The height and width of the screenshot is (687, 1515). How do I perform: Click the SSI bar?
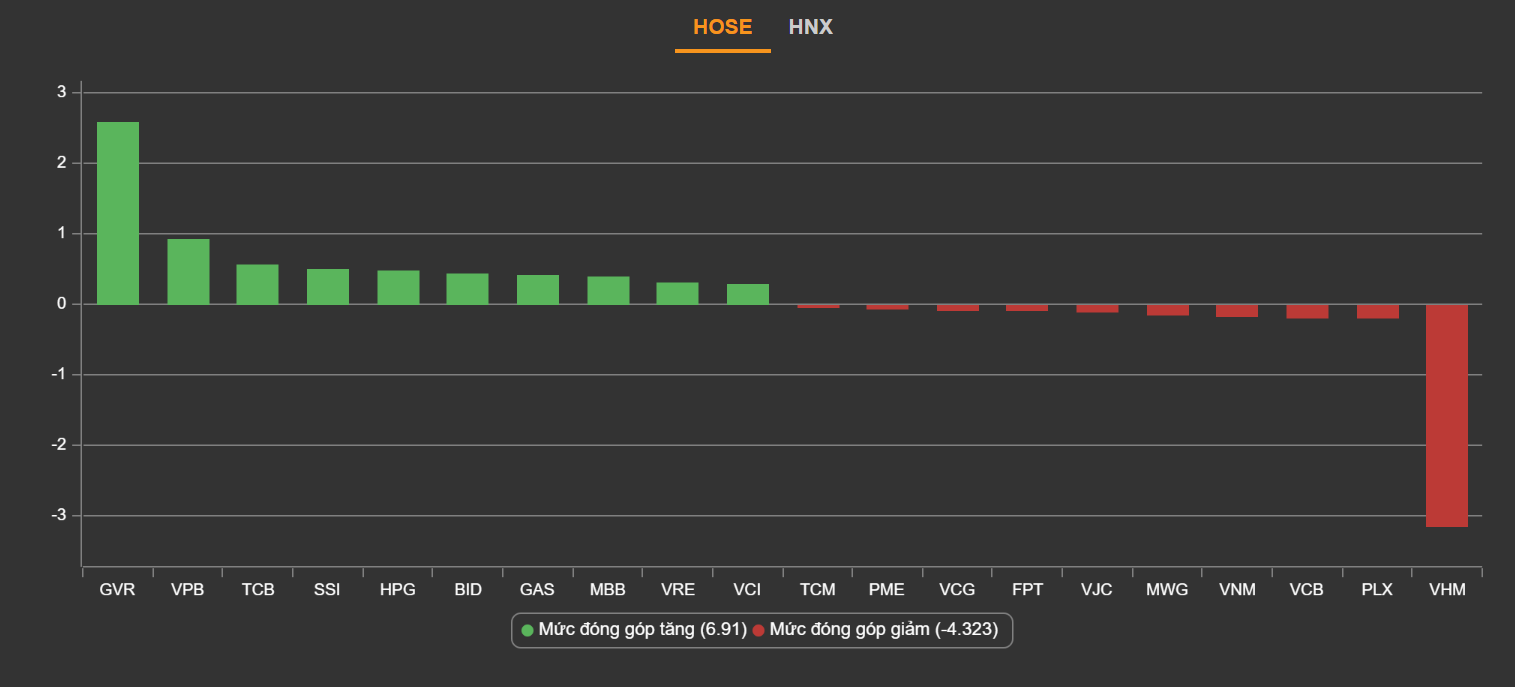(328, 287)
